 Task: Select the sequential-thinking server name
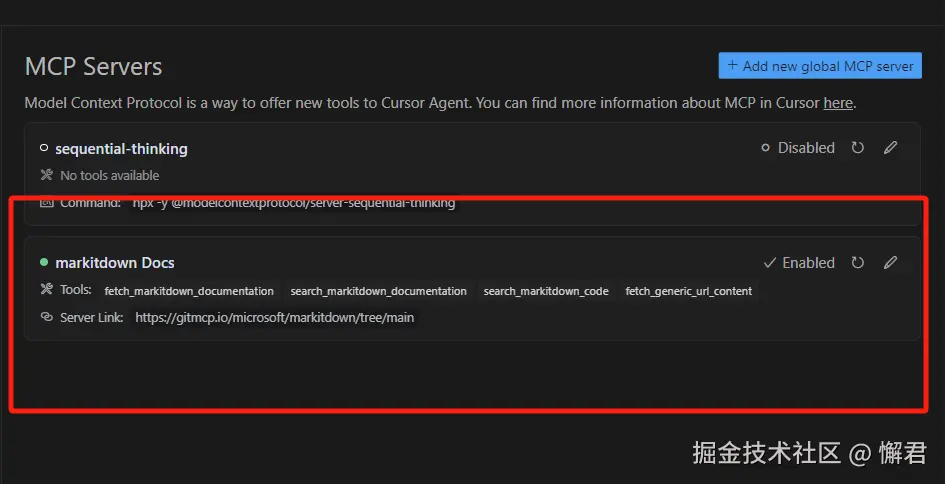(121, 148)
